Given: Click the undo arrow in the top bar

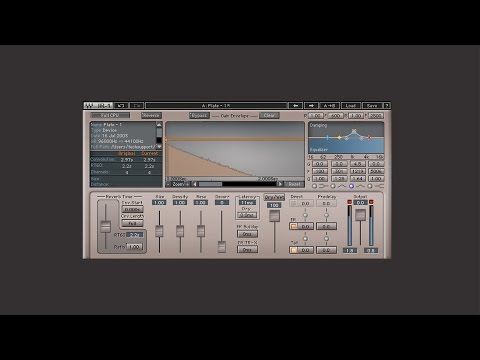Looking at the screenshot, I should 121,106.
